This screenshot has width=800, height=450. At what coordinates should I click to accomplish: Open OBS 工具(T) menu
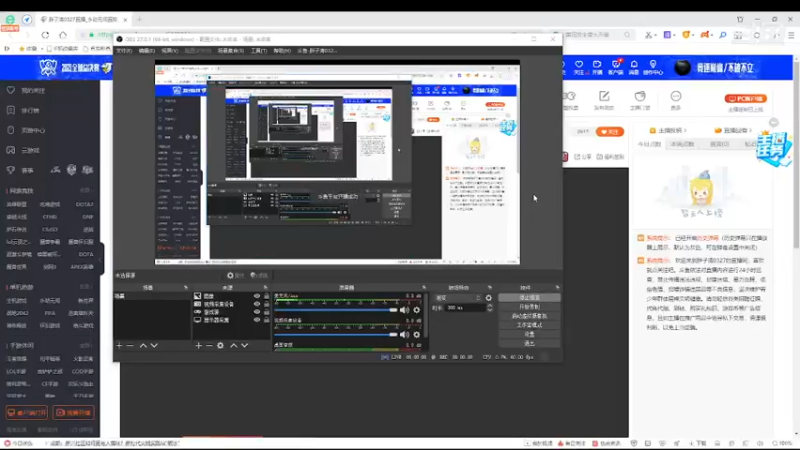(x=259, y=51)
